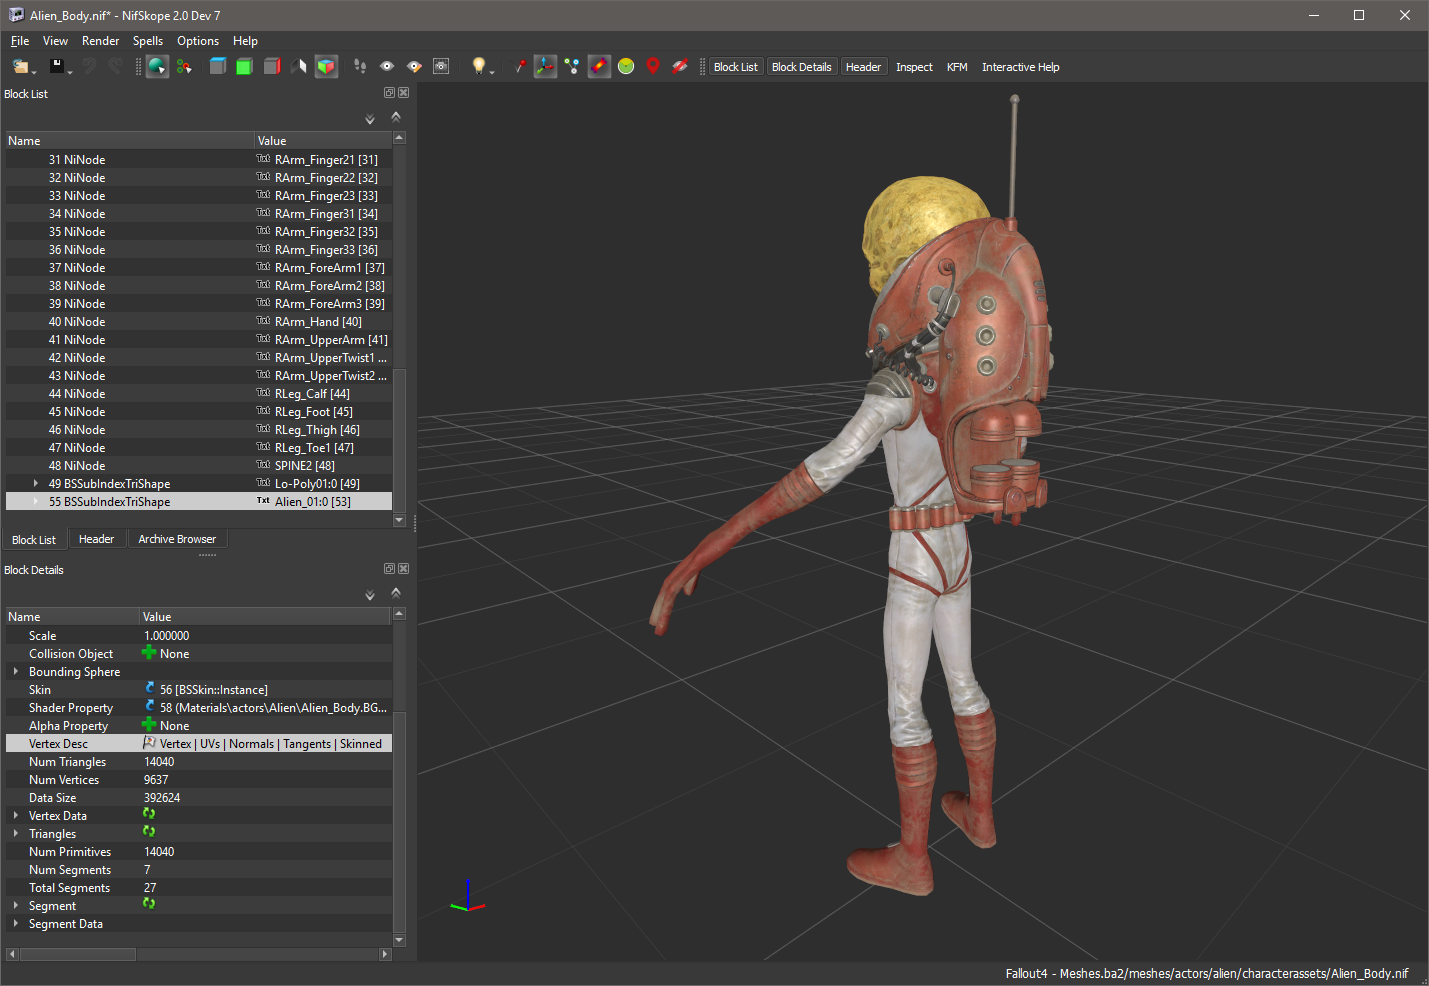This screenshot has height=986, width=1429.
Task: Click the KFM toolbar button
Action: point(957,67)
